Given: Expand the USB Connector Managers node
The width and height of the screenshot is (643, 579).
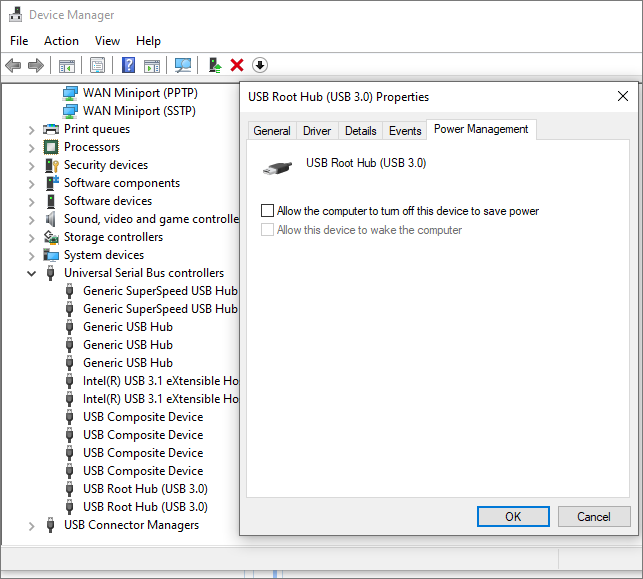Looking at the screenshot, I should 32,525.
